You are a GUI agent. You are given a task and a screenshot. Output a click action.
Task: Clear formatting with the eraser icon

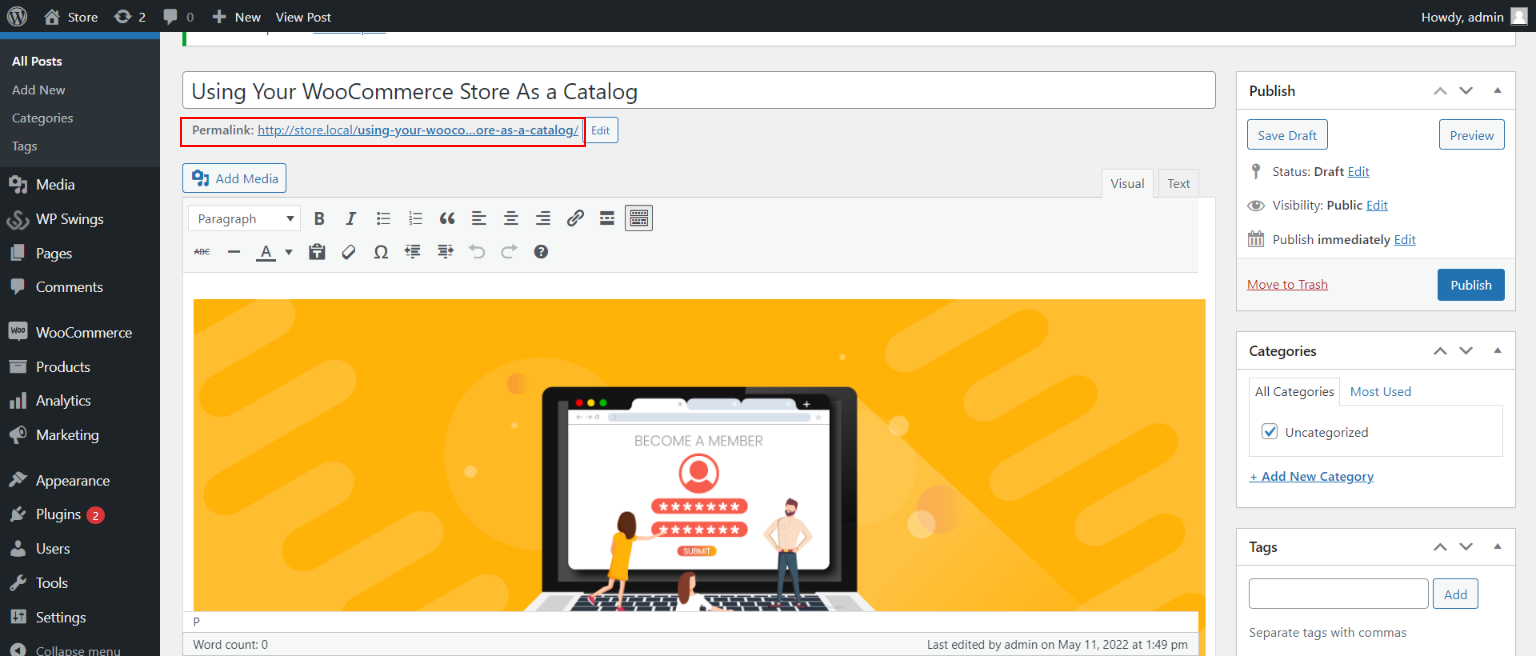click(349, 252)
